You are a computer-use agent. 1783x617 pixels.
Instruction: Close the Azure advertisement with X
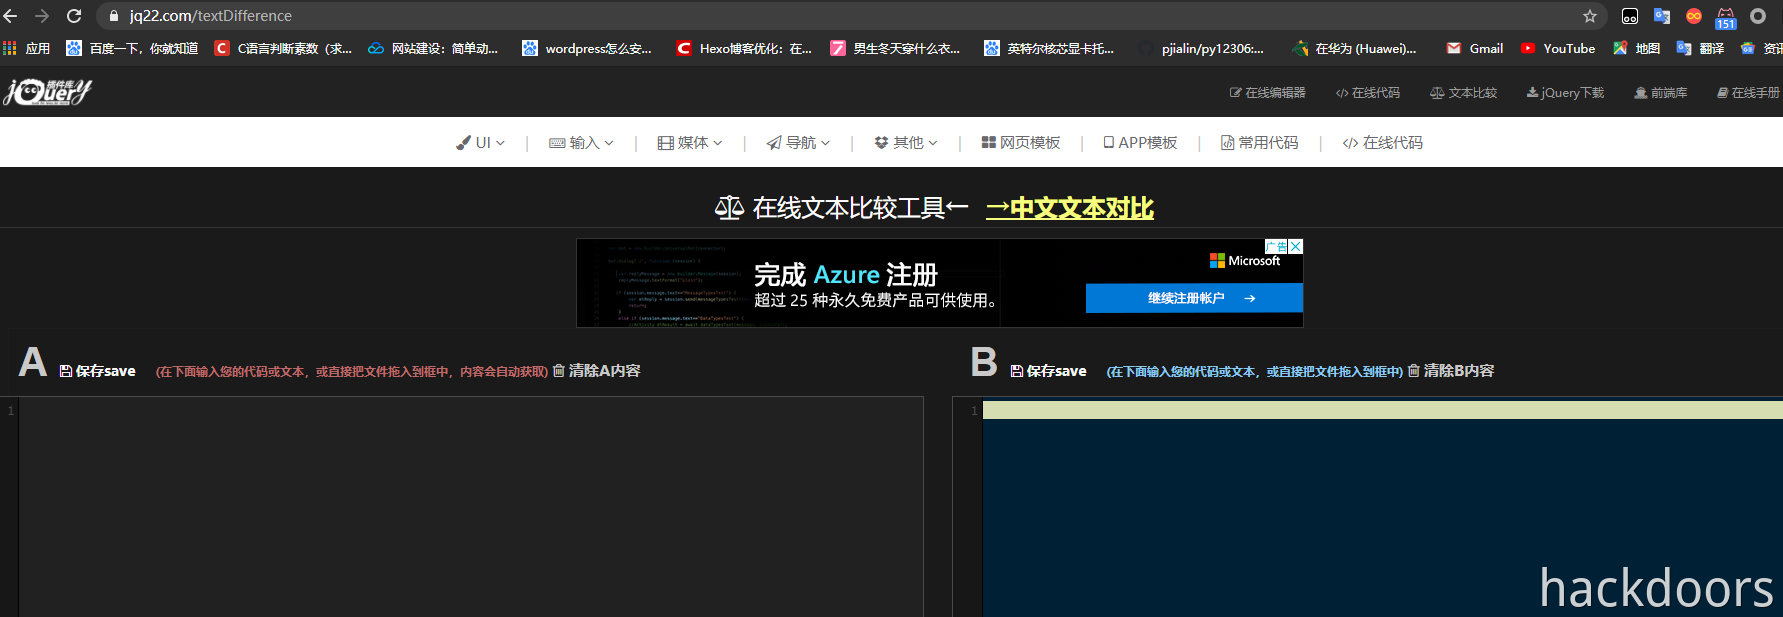1295,246
